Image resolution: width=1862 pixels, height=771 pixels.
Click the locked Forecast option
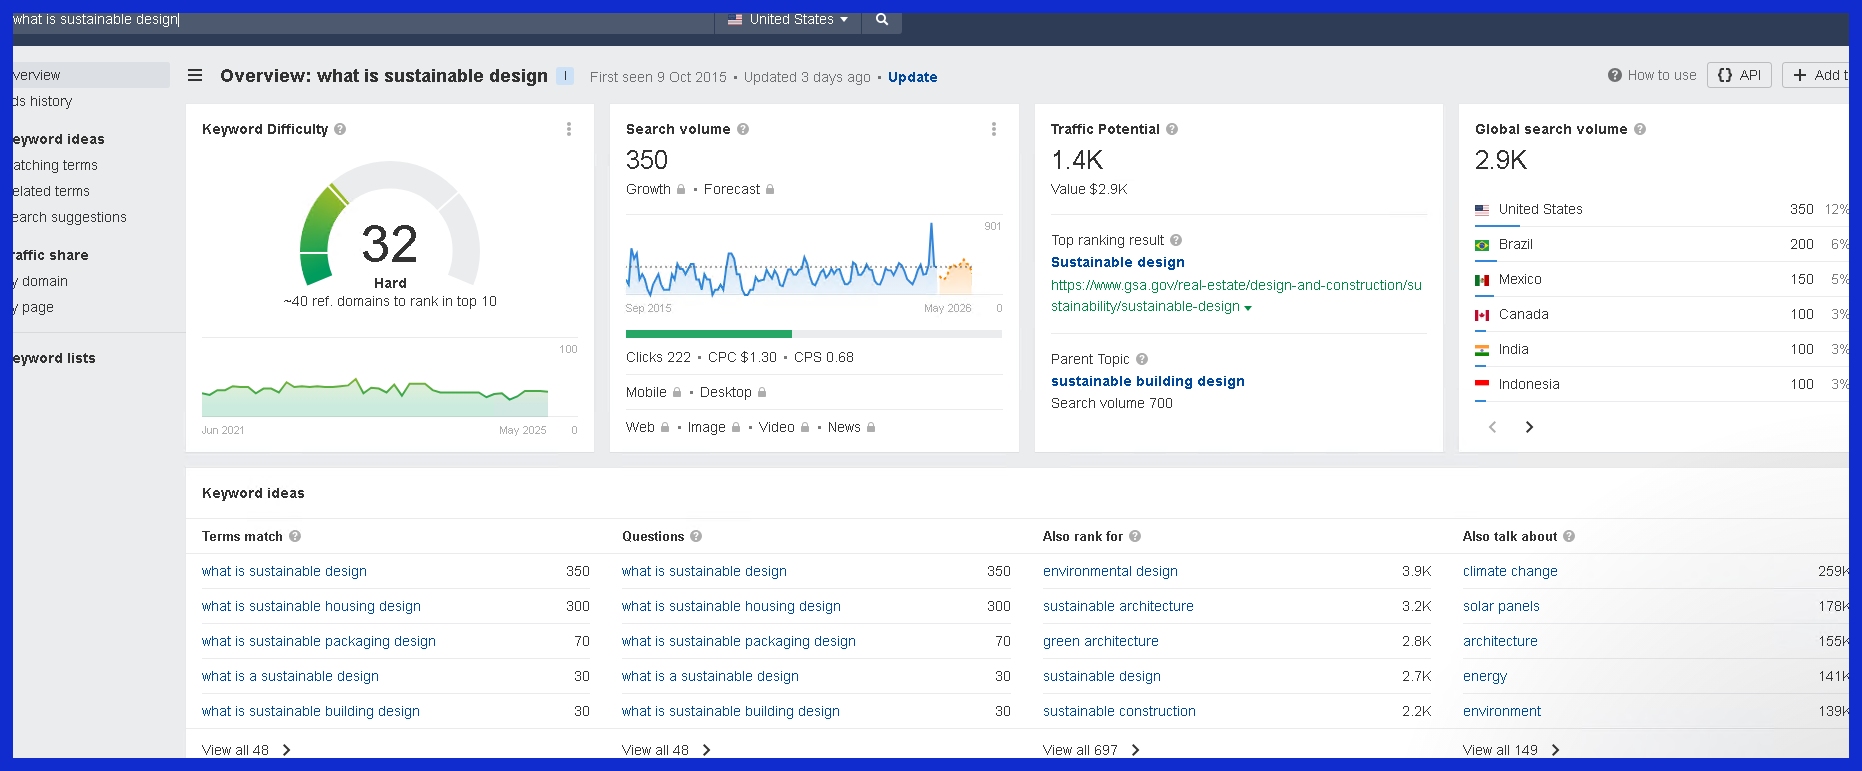(739, 189)
